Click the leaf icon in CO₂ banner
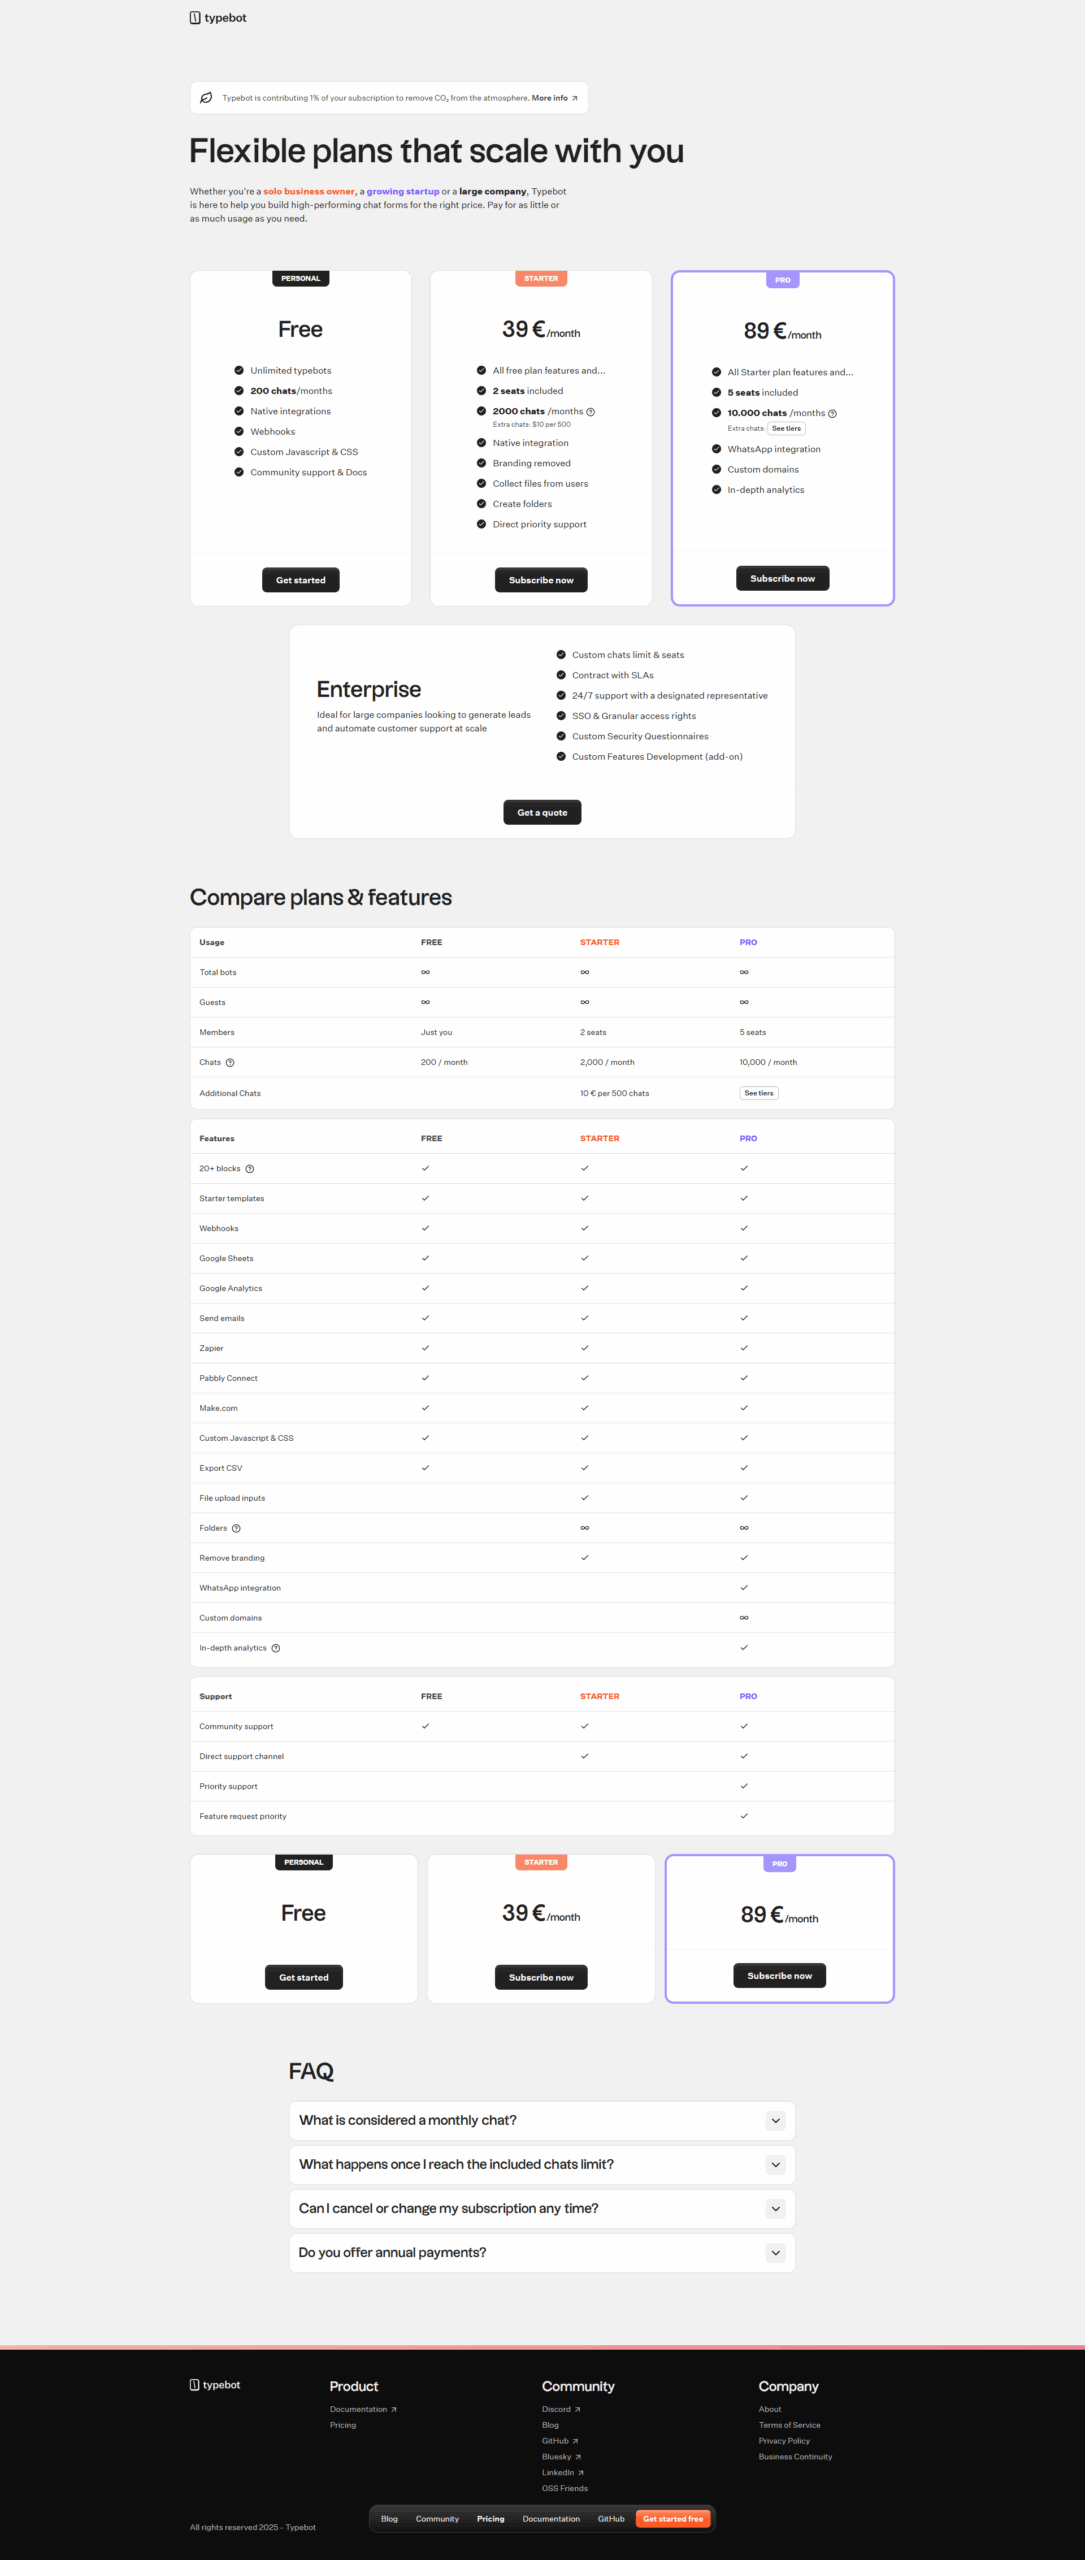This screenshot has width=1085, height=2560. coord(206,98)
